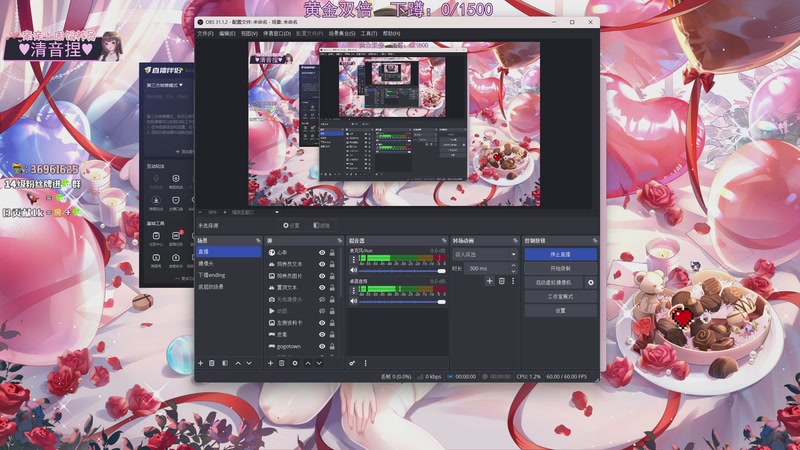The image size is (800, 450).
Task: Open 设置 from the controls panel
Action: coord(560,310)
